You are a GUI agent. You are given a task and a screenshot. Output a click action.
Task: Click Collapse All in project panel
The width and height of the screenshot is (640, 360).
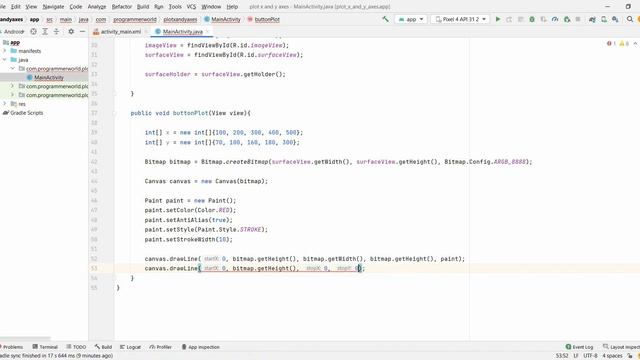tap(56, 31)
